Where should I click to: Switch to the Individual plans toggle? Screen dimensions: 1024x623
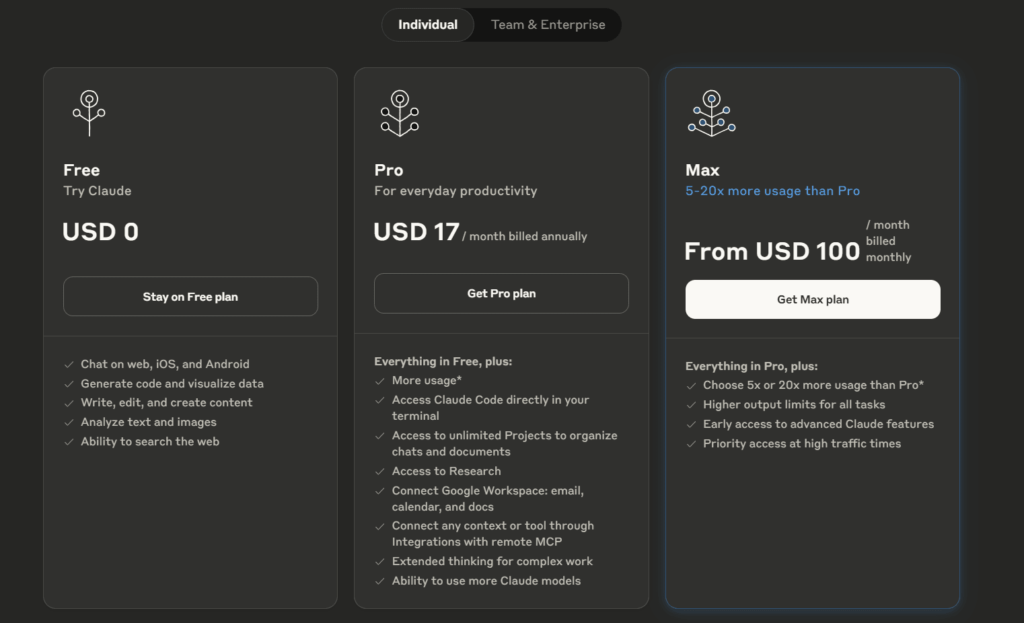[x=428, y=25]
